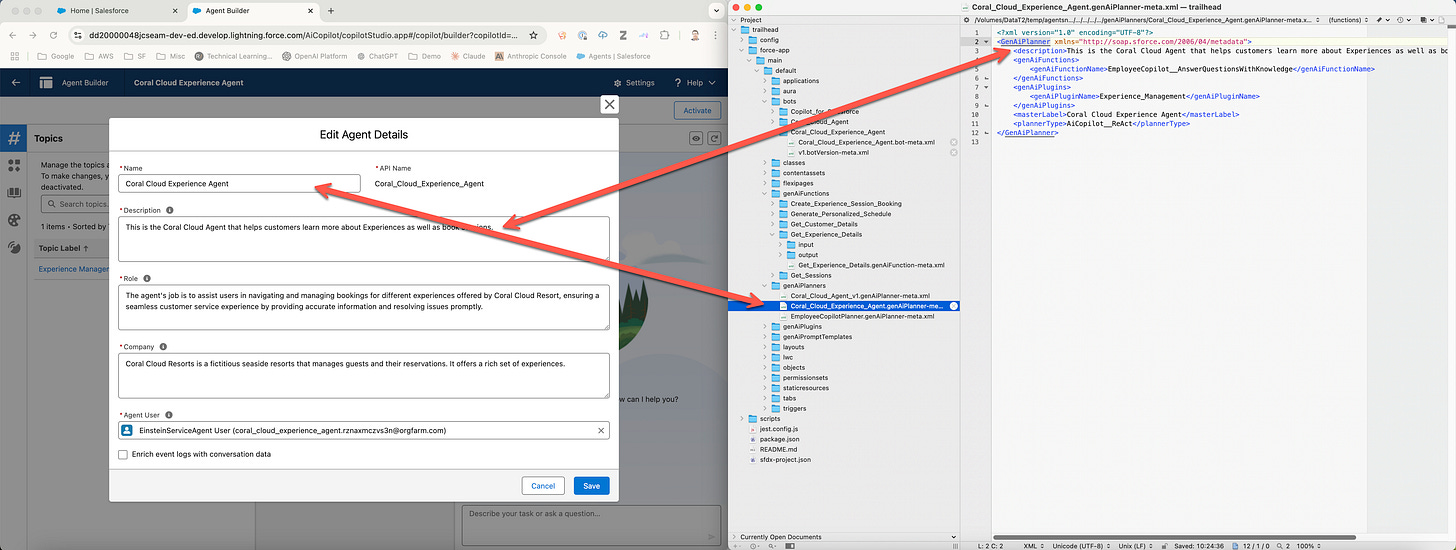
Task: Open the (functions) popup in editor
Action: (x=1347, y=19)
